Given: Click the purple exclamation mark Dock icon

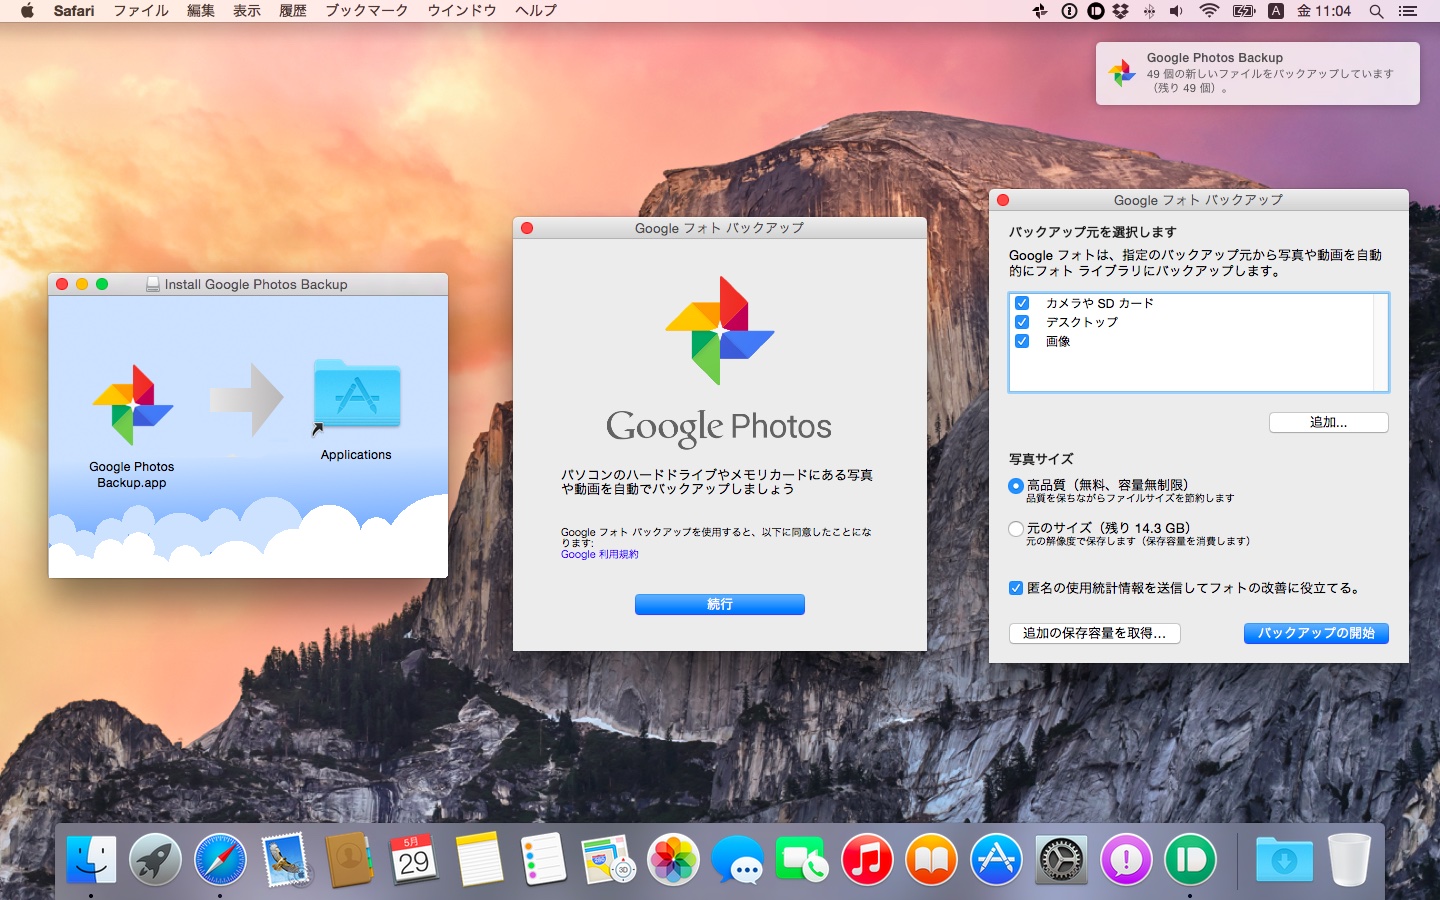Looking at the screenshot, I should 1126,860.
